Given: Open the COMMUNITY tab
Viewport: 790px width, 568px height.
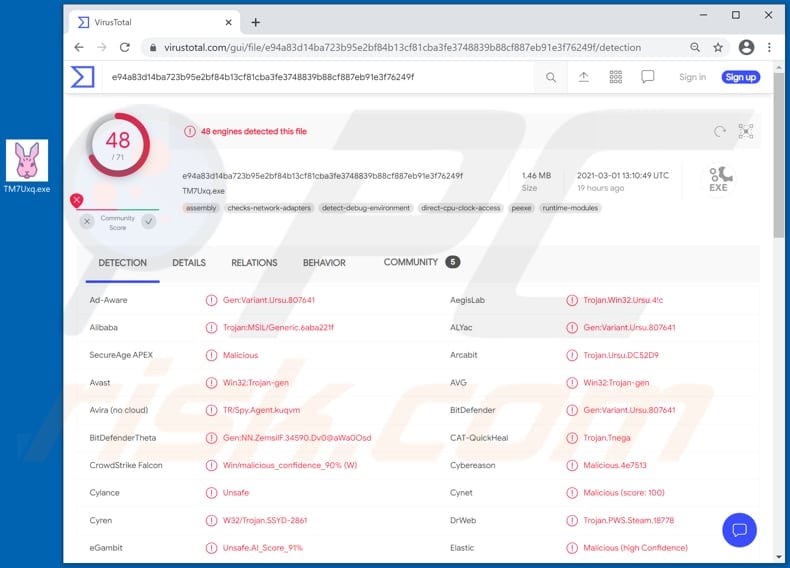Looking at the screenshot, I should pyautogui.click(x=422, y=263).
